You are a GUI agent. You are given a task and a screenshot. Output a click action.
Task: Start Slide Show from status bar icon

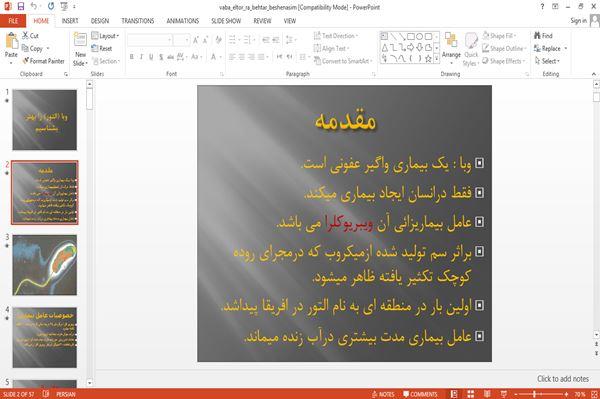tap(504, 394)
